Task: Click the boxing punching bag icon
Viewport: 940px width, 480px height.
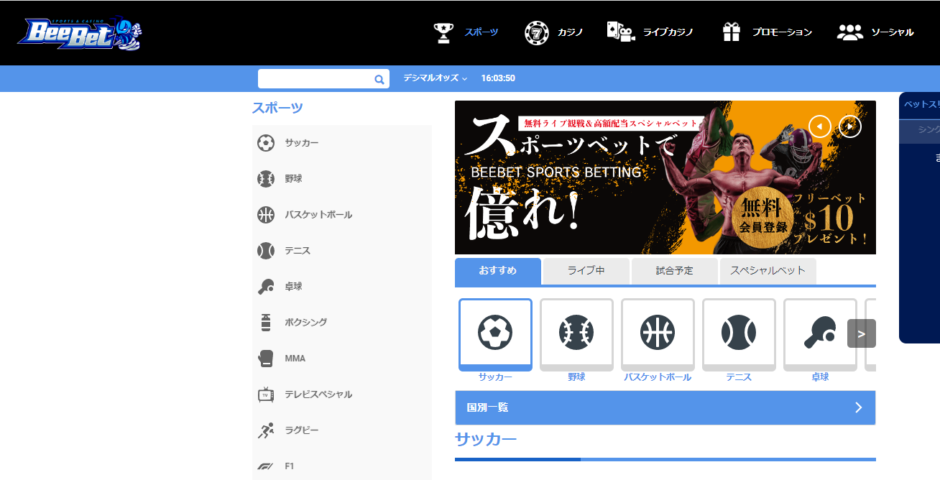Action: [266, 322]
